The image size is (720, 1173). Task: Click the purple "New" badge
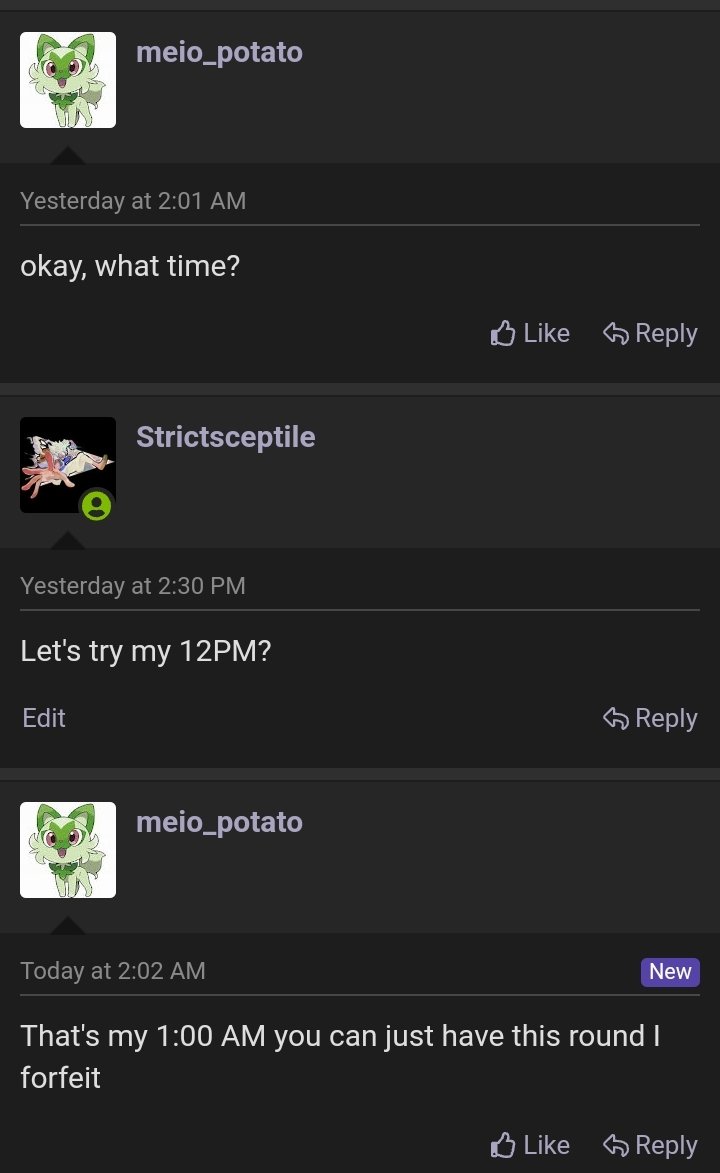coord(670,972)
